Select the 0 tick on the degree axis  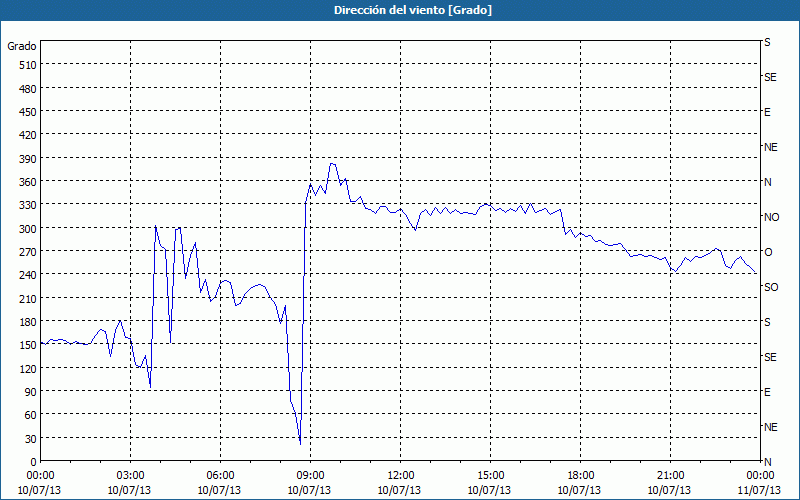pos(34,462)
